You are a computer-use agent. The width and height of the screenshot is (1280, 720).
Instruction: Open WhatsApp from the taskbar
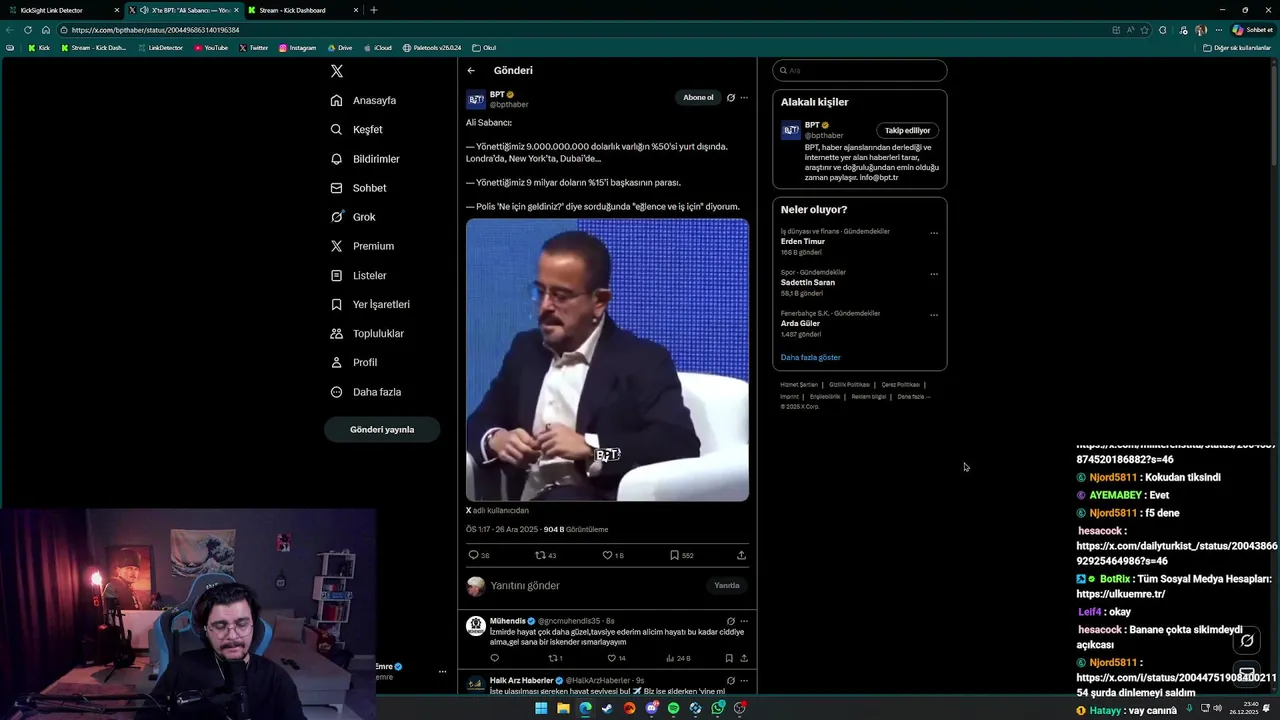(x=718, y=708)
